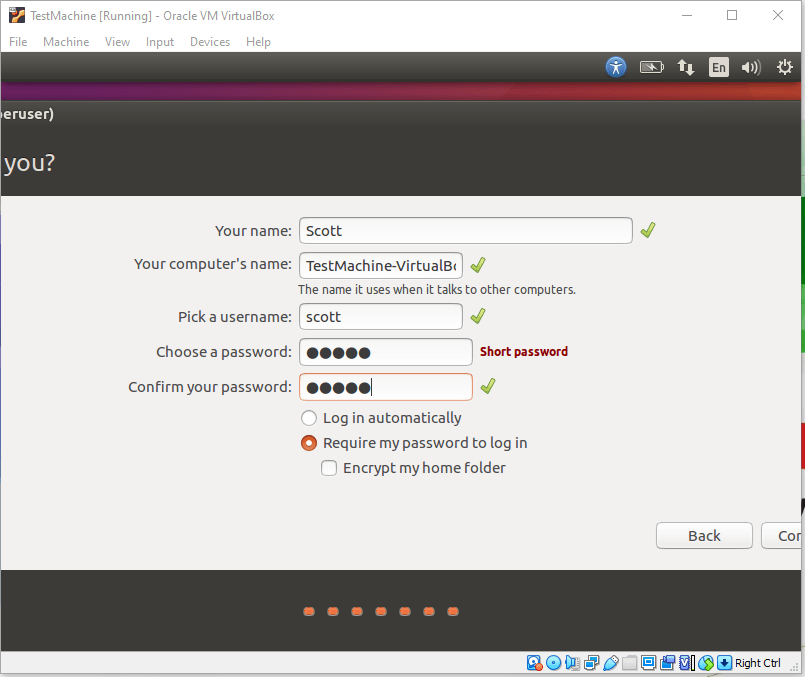Click the sound volume indicator

tap(751, 67)
